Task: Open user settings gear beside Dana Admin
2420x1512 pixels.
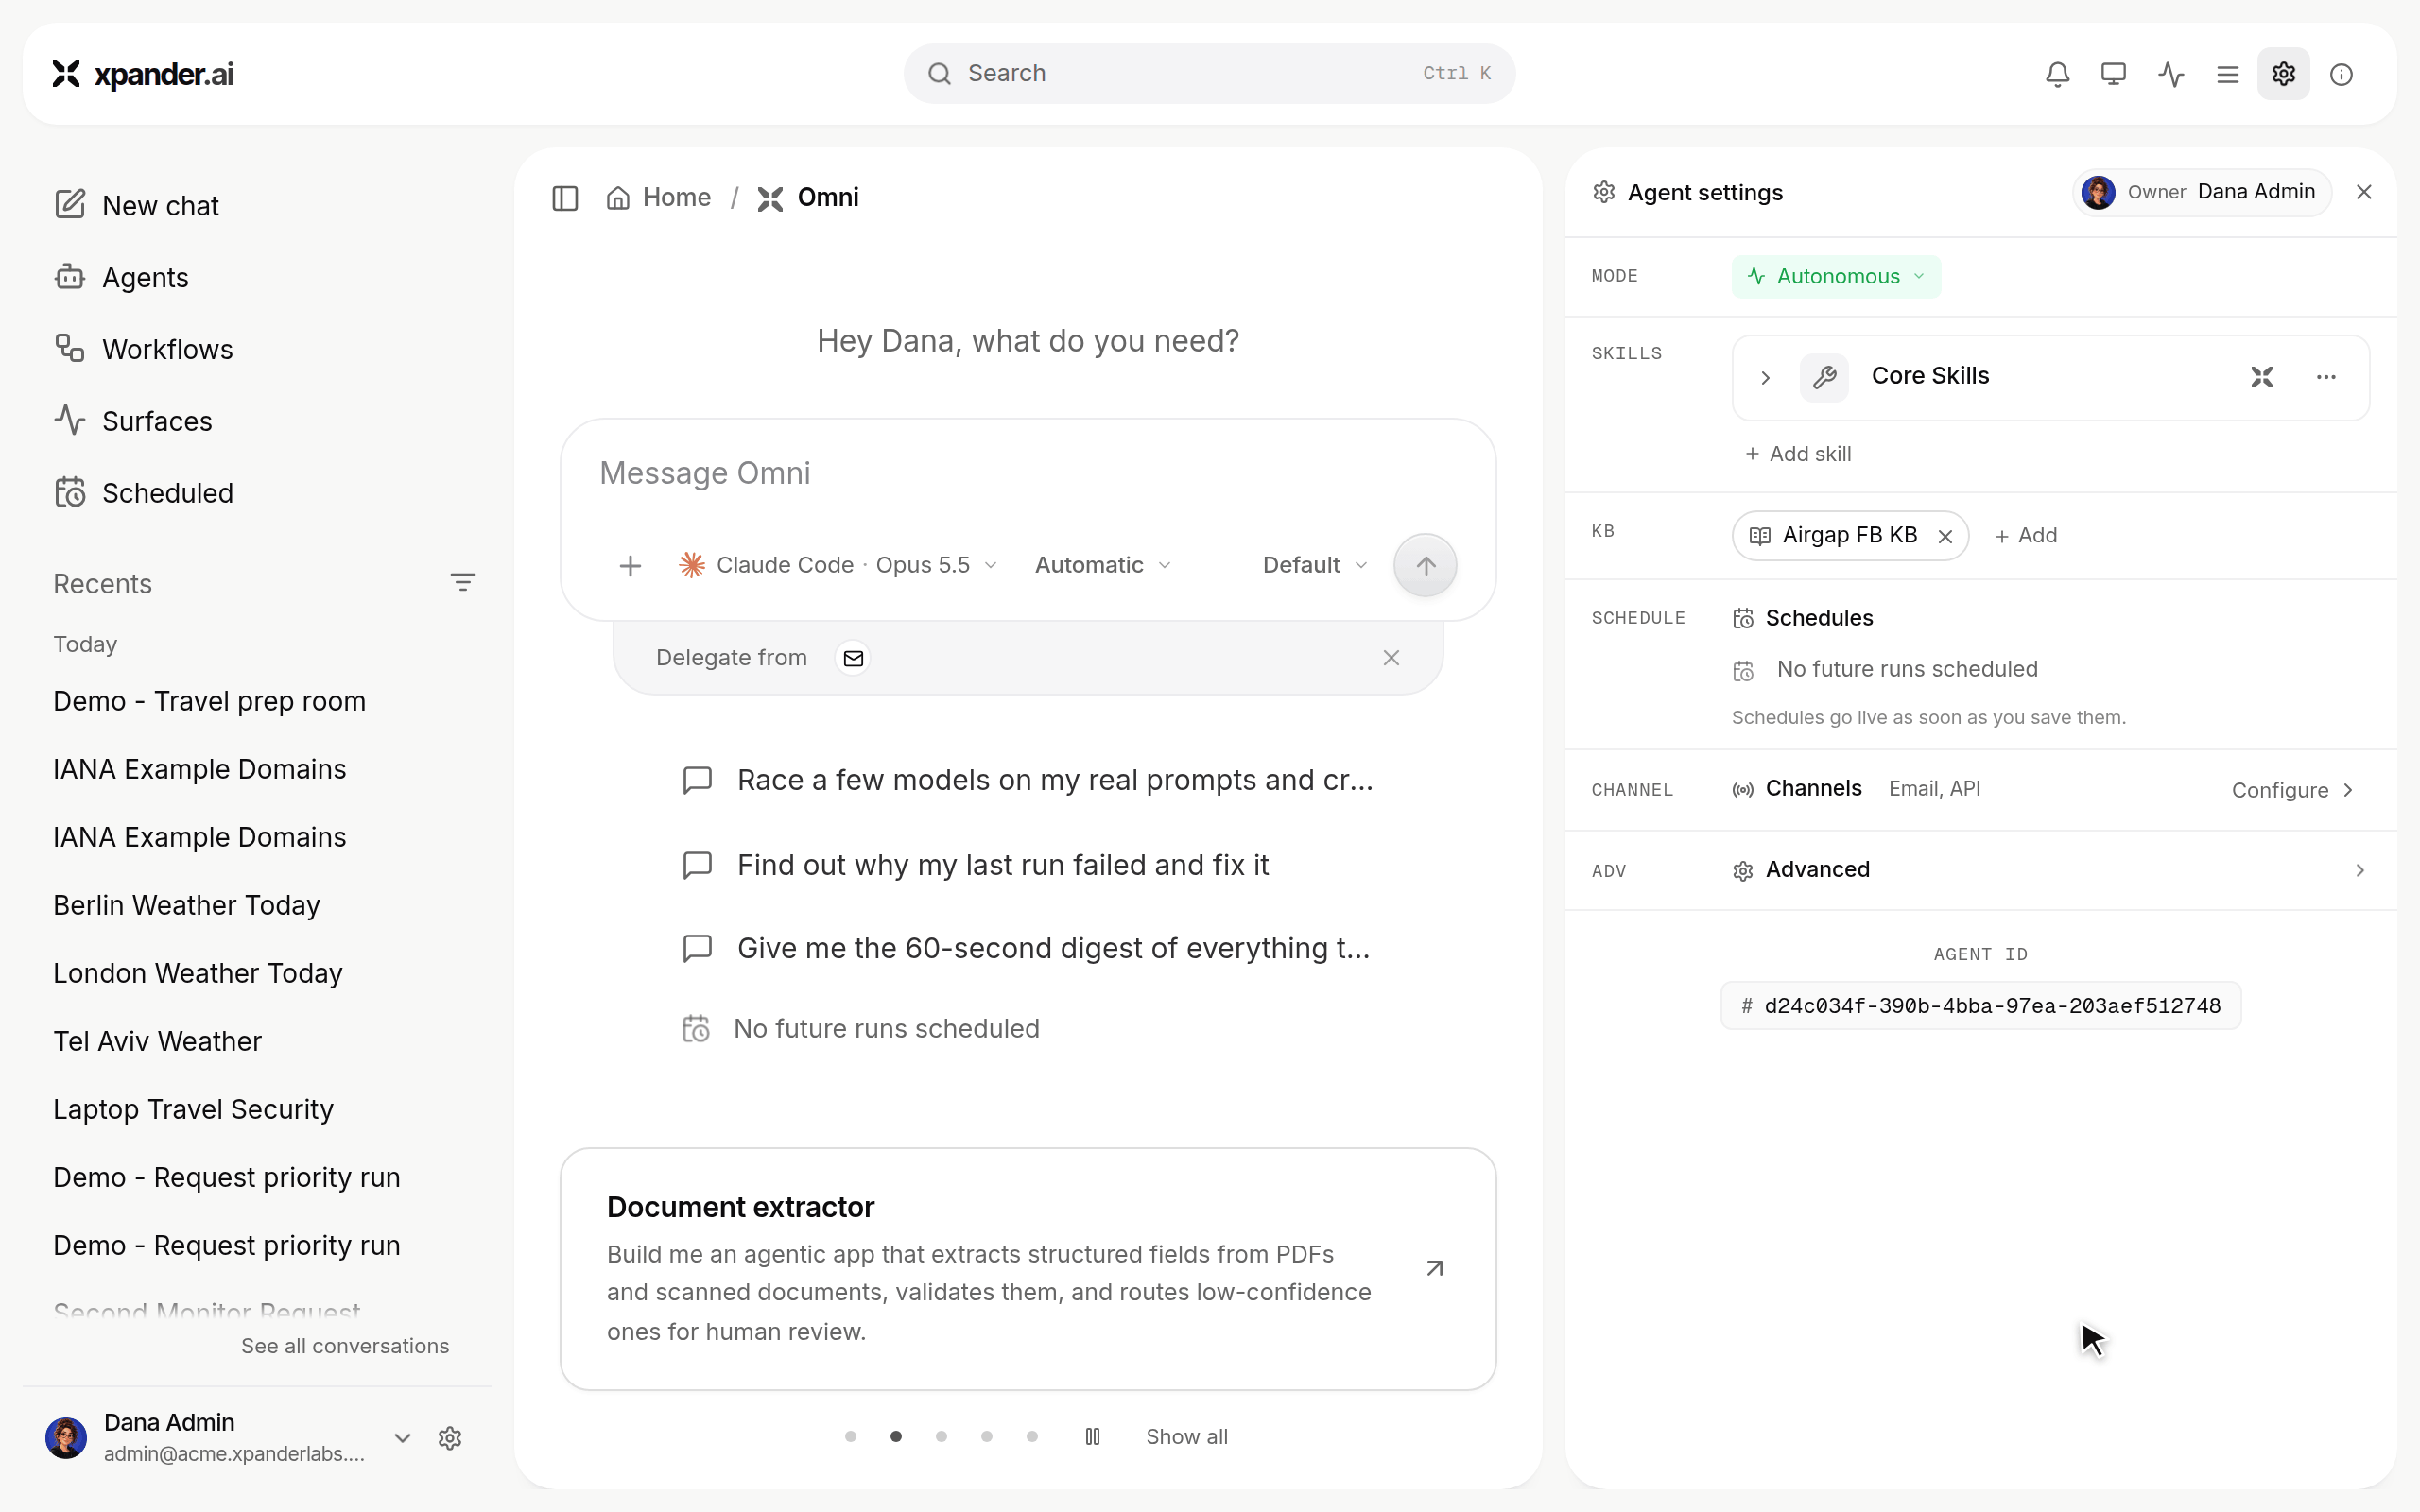Action: pos(450,1438)
